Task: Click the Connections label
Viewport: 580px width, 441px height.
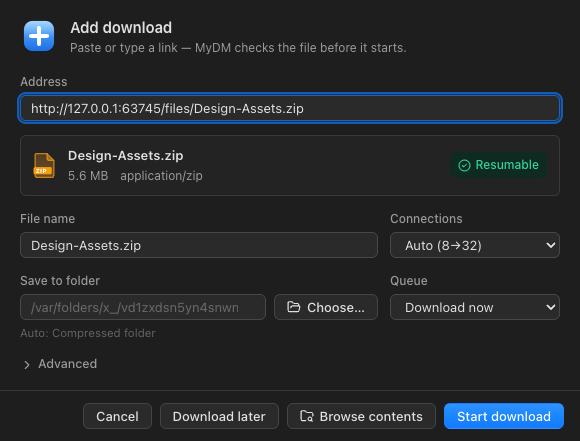Action: (426, 219)
